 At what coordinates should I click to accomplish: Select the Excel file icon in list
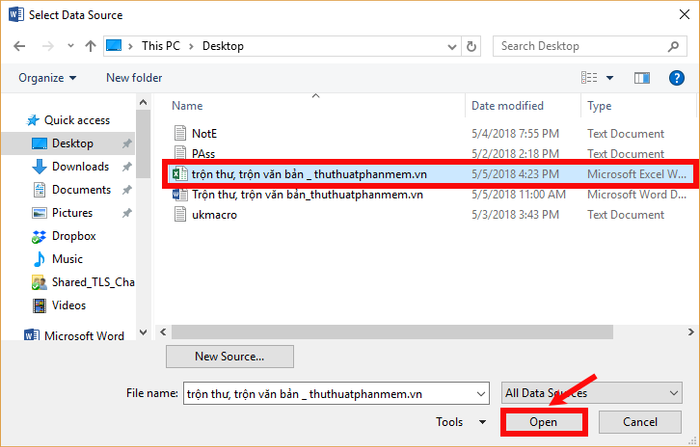coord(180,174)
